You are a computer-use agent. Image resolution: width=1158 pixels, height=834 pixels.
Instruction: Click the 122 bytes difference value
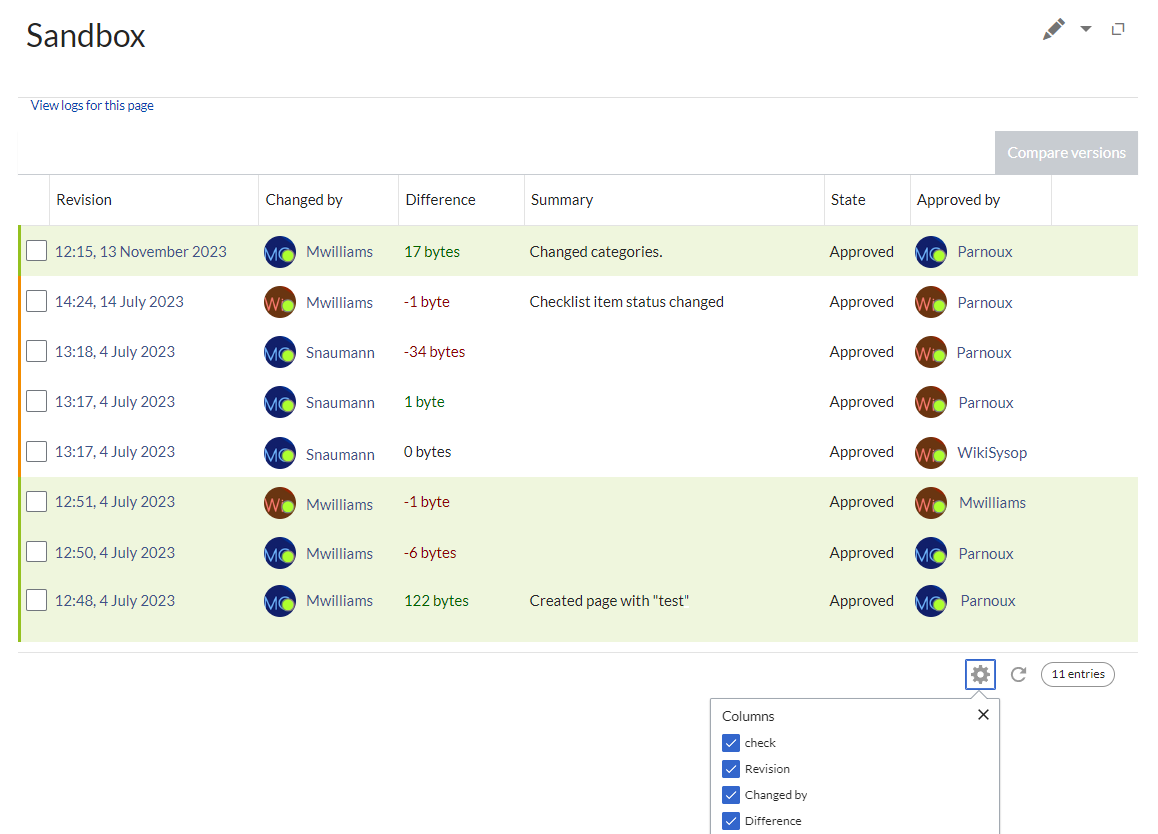tap(436, 601)
